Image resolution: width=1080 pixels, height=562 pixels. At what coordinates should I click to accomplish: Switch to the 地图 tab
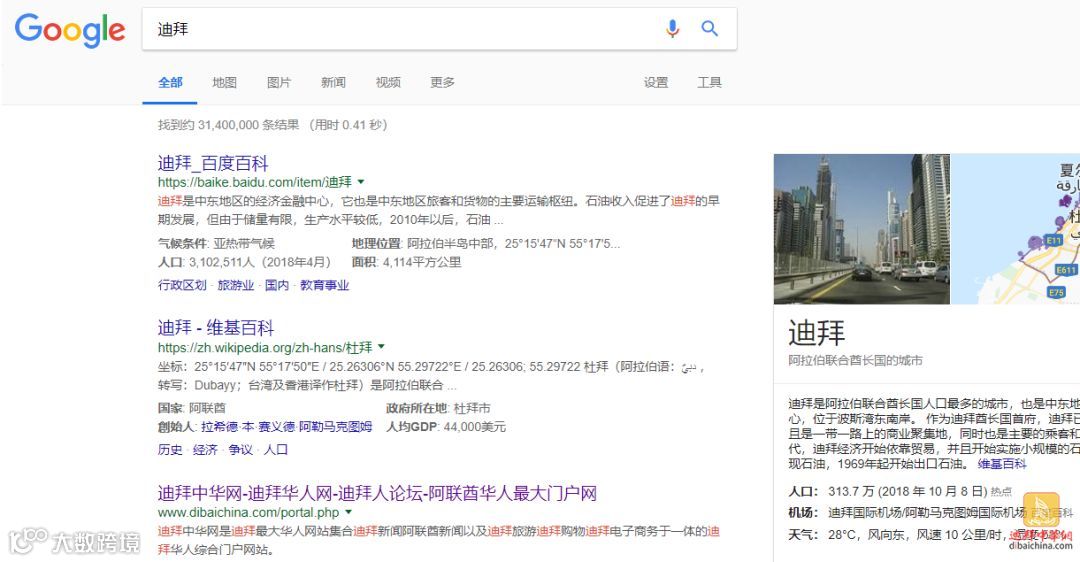tap(225, 83)
